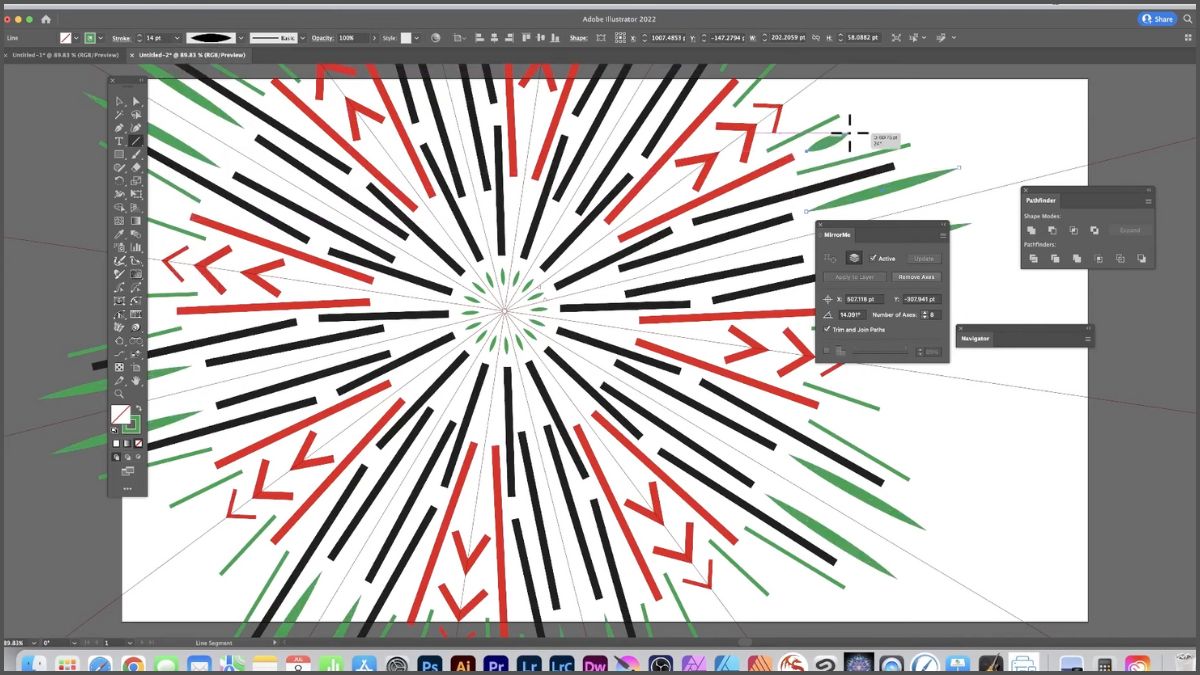Click Pathfinder Unite shape mode icon

[x=1031, y=230]
